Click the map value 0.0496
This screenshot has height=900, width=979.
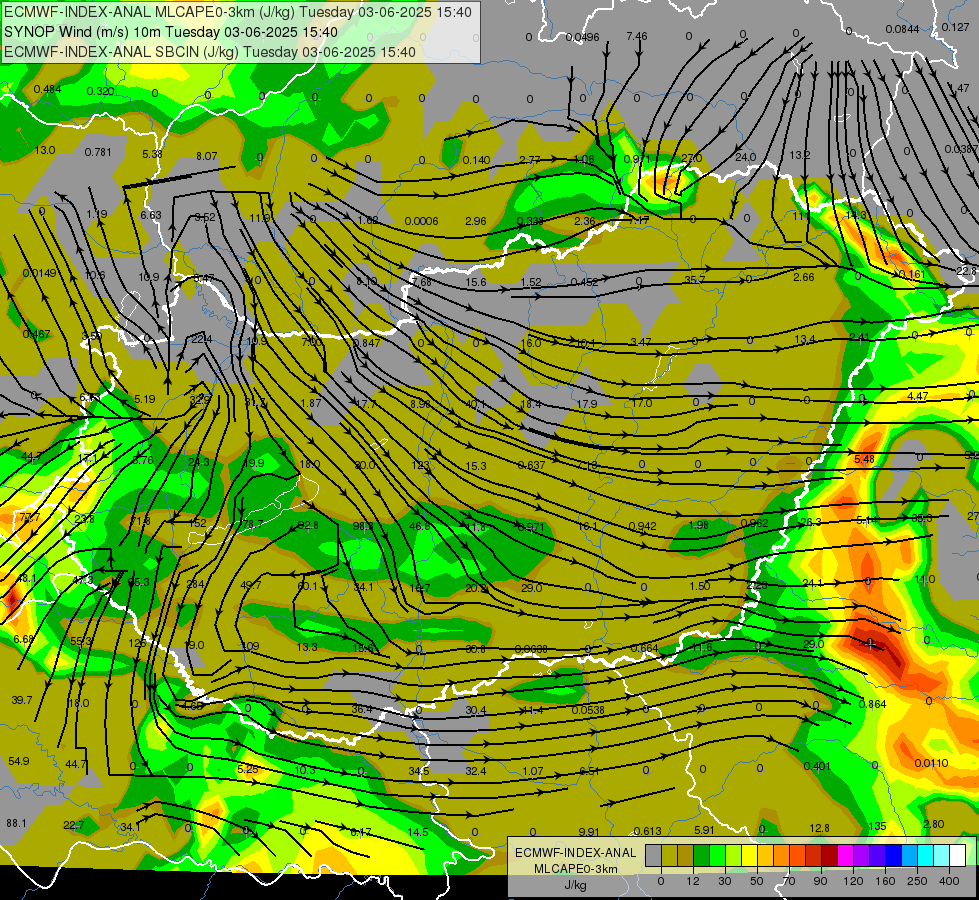coord(582,37)
